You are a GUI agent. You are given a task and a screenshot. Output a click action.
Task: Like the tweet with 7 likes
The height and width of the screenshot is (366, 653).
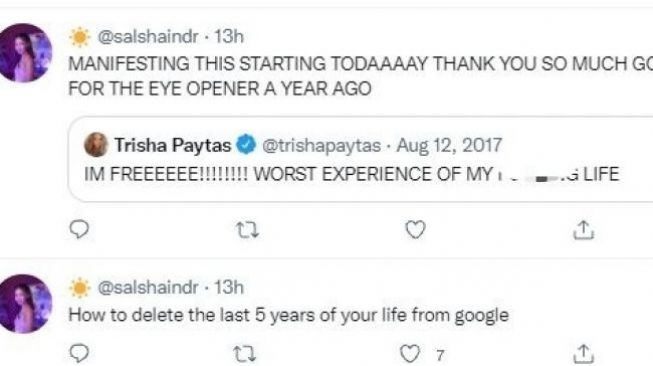[410, 354]
